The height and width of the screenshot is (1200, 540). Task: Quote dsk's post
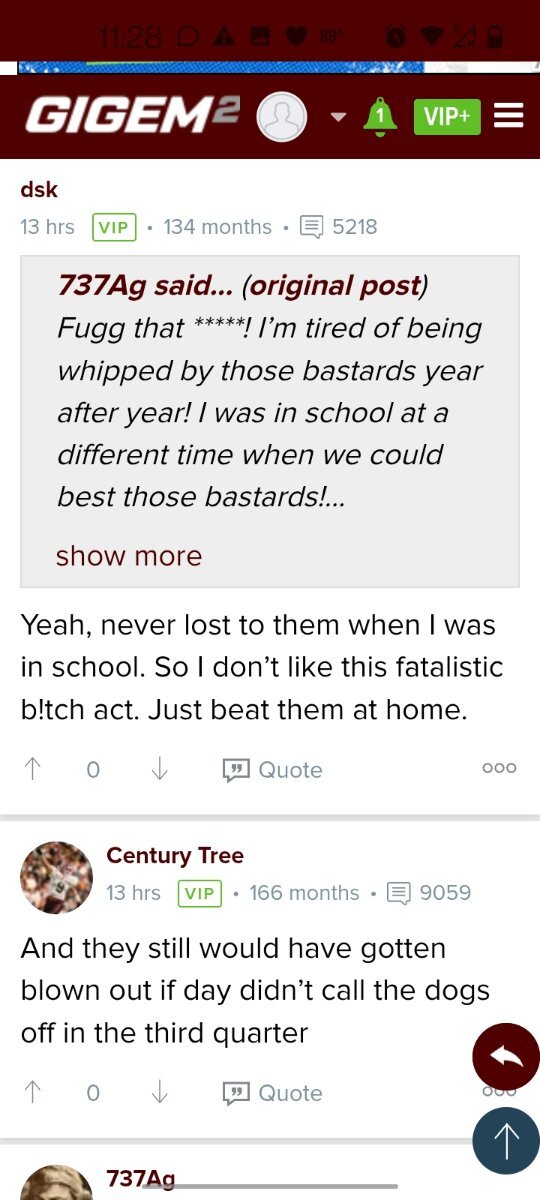click(272, 769)
